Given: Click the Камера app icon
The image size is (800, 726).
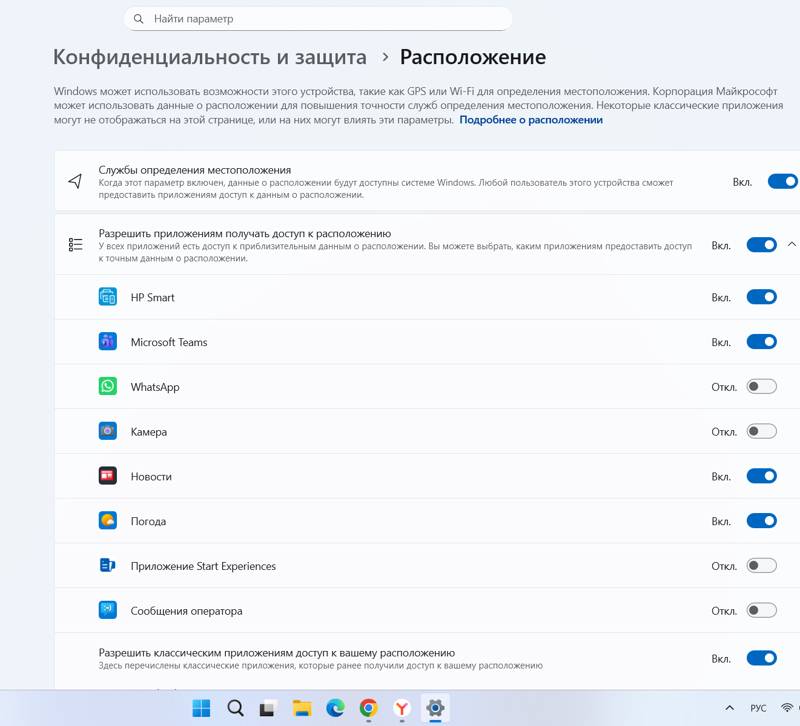Looking at the screenshot, I should click(108, 431).
